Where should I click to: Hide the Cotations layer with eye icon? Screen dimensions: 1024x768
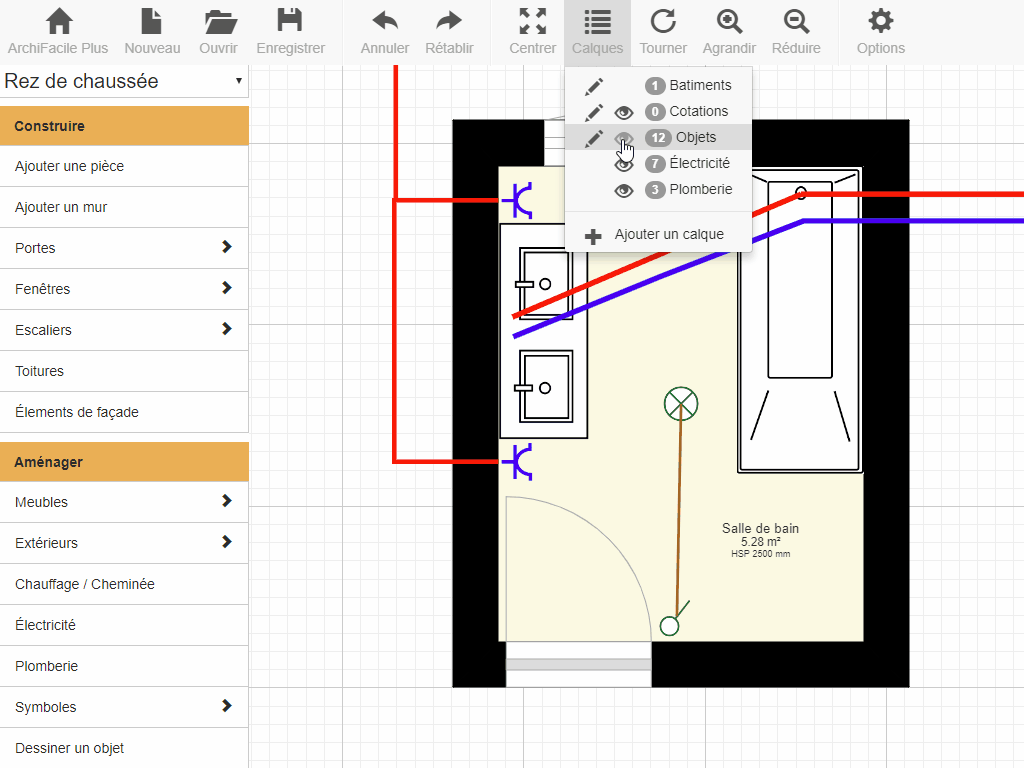pyautogui.click(x=624, y=112)
